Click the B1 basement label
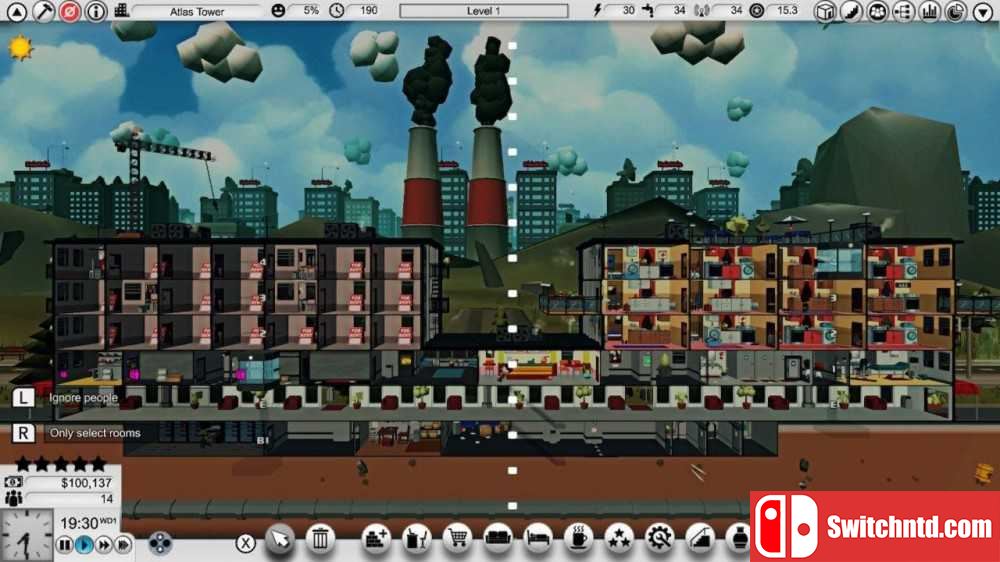 [262, 440]
